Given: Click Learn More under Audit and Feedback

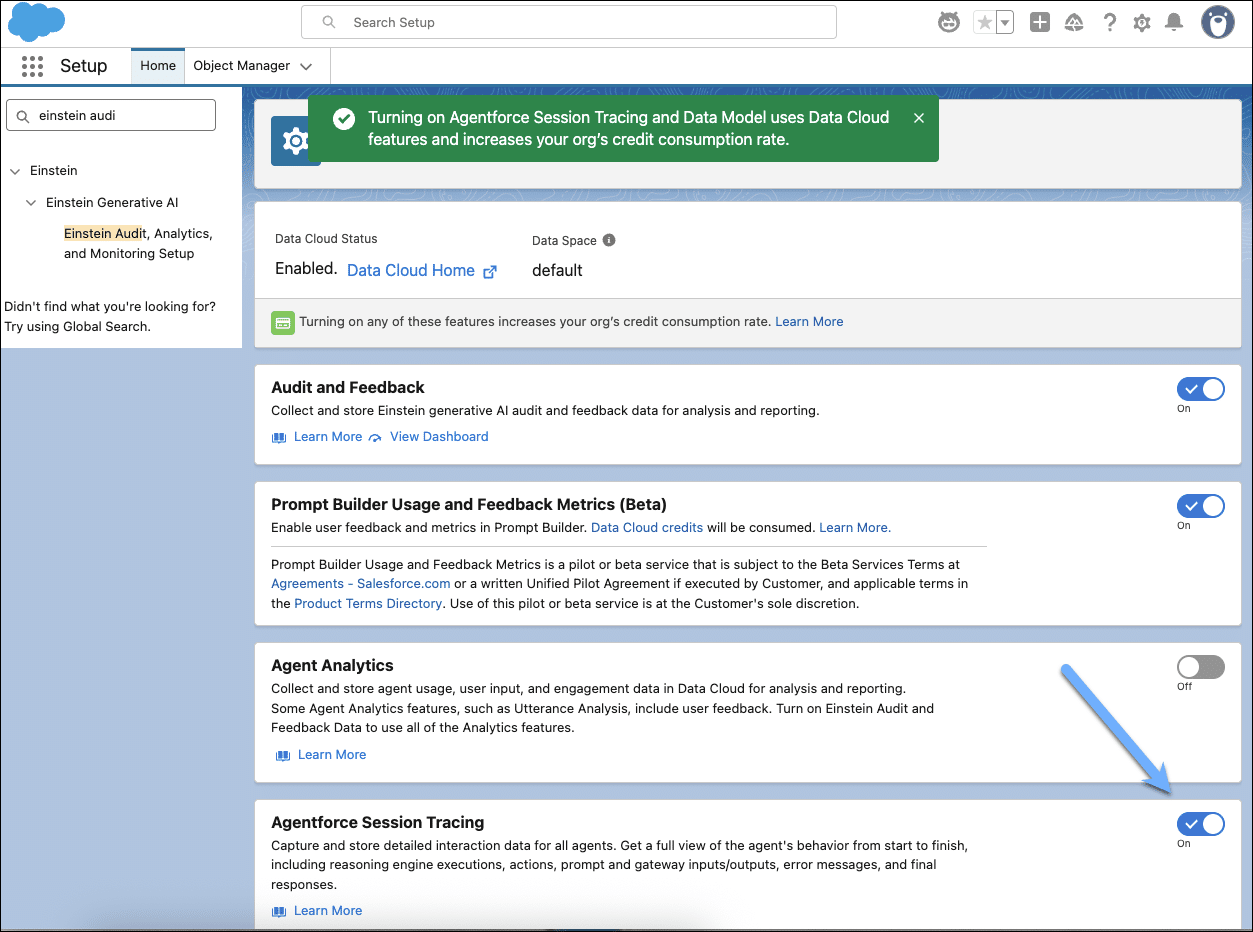Looking at the screenshot, I should [x=328, y=437].
